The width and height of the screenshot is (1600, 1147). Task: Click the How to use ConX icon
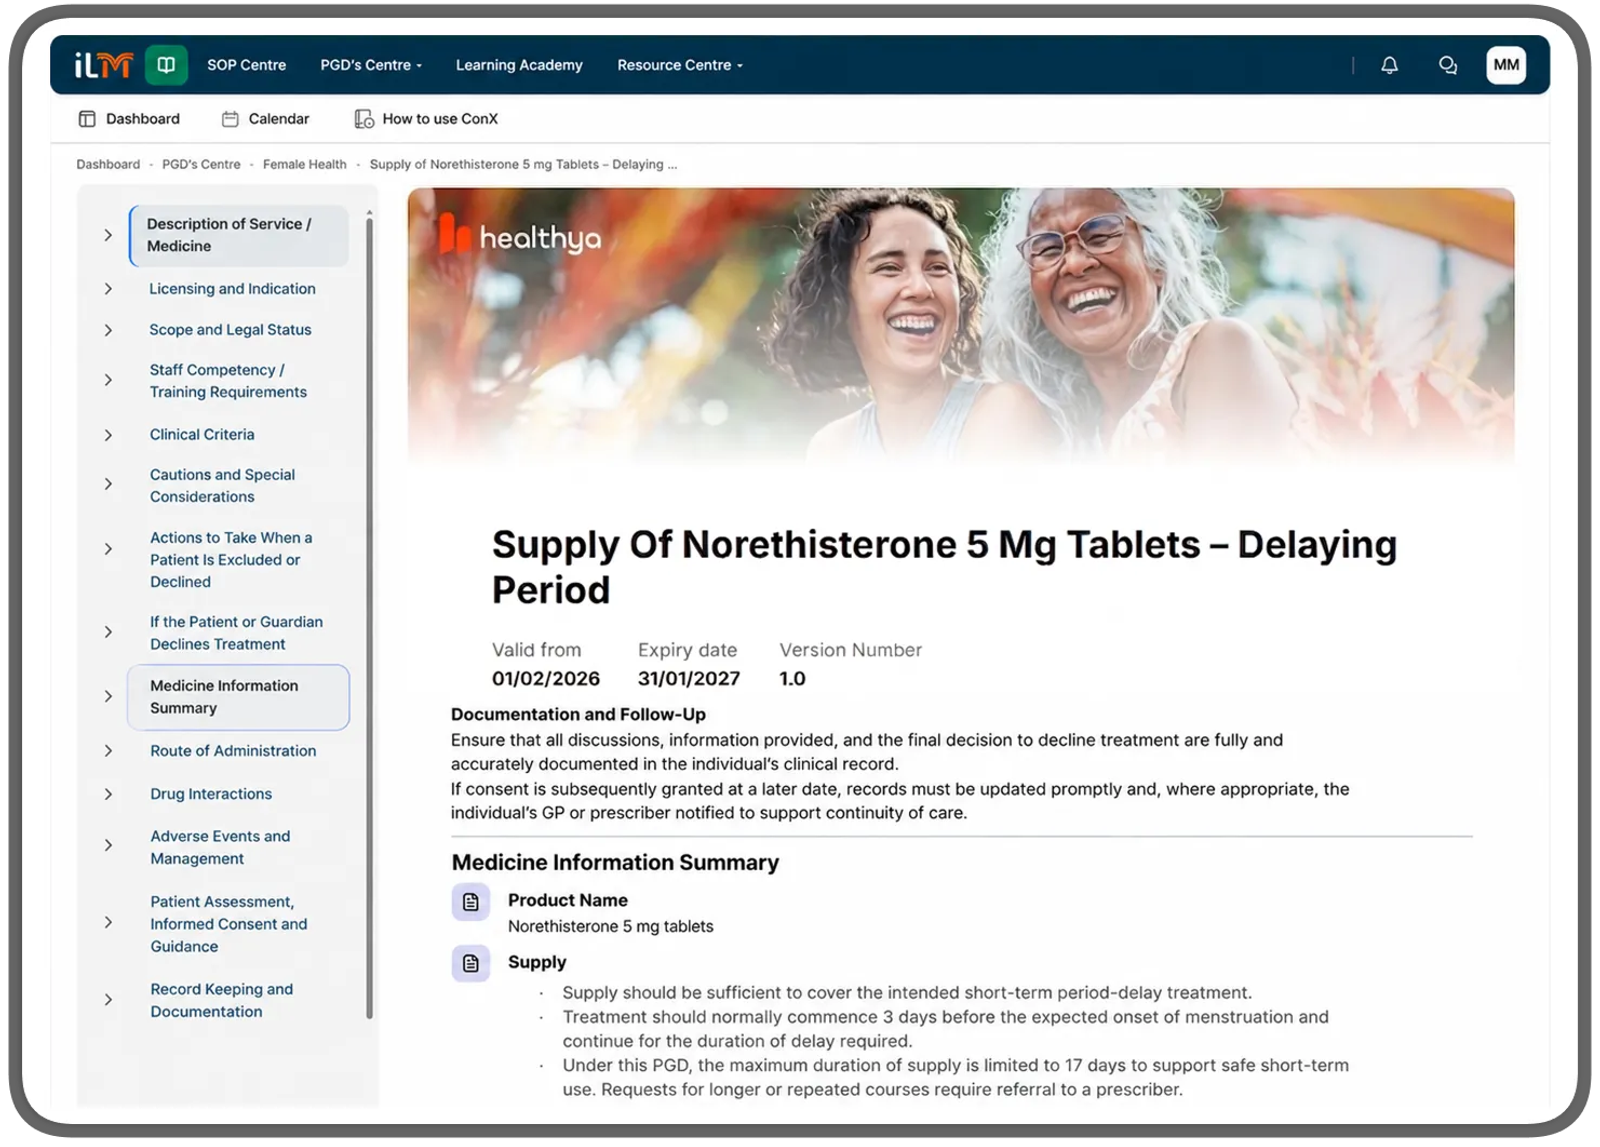pos(364,119)
